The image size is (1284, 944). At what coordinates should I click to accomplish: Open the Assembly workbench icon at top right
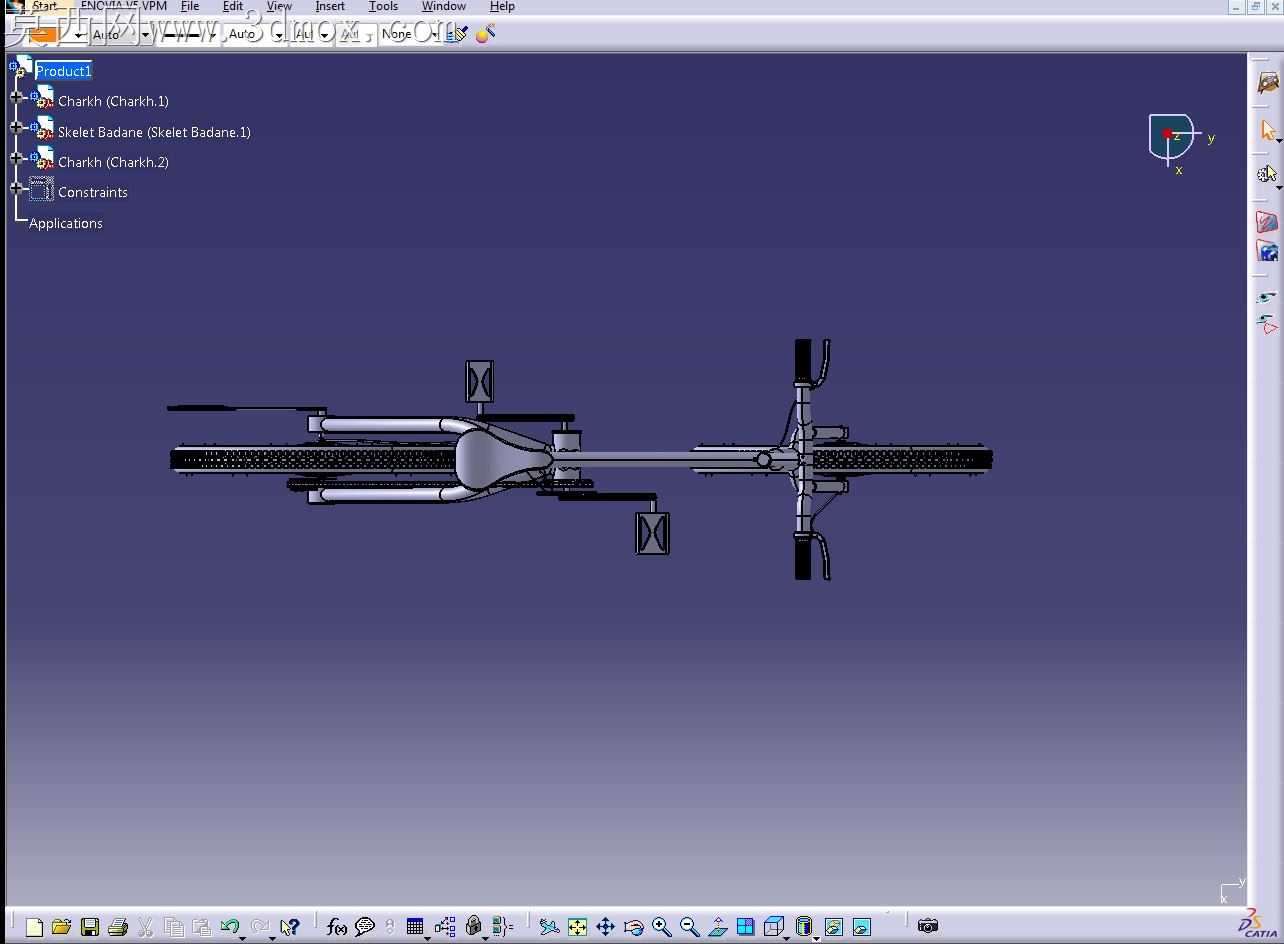1268,83
